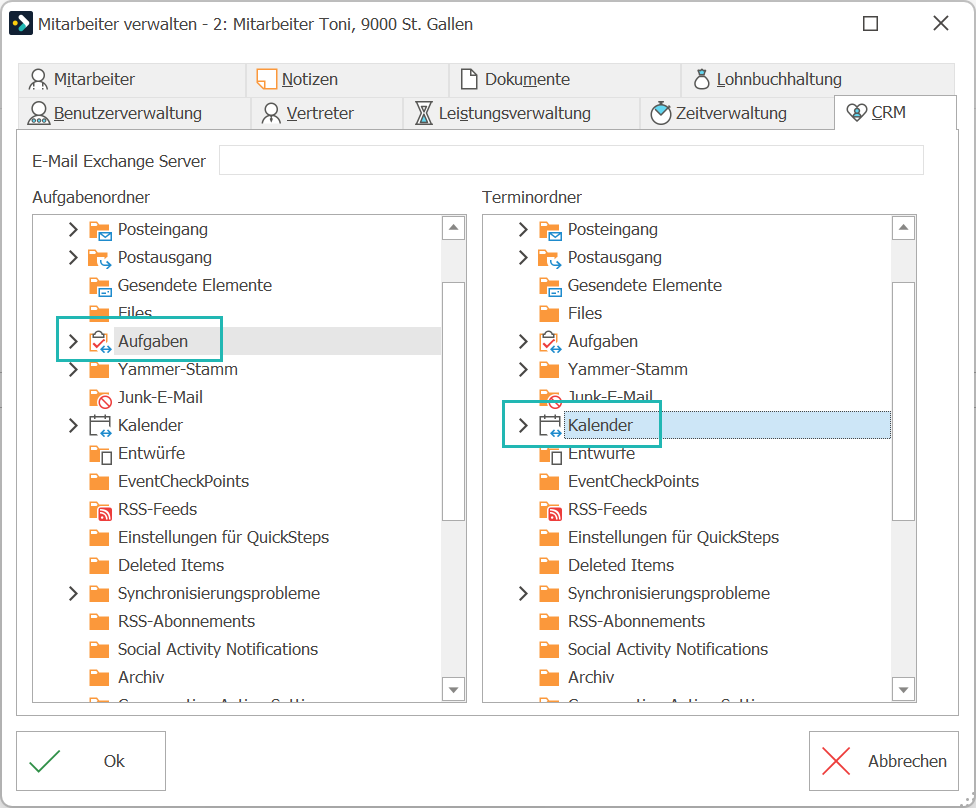Screen dimensions: 976x808
Task: Click RSS-Feeds folder icon in Terminordner
Action: pyautogui.click(x=550, y=510)
